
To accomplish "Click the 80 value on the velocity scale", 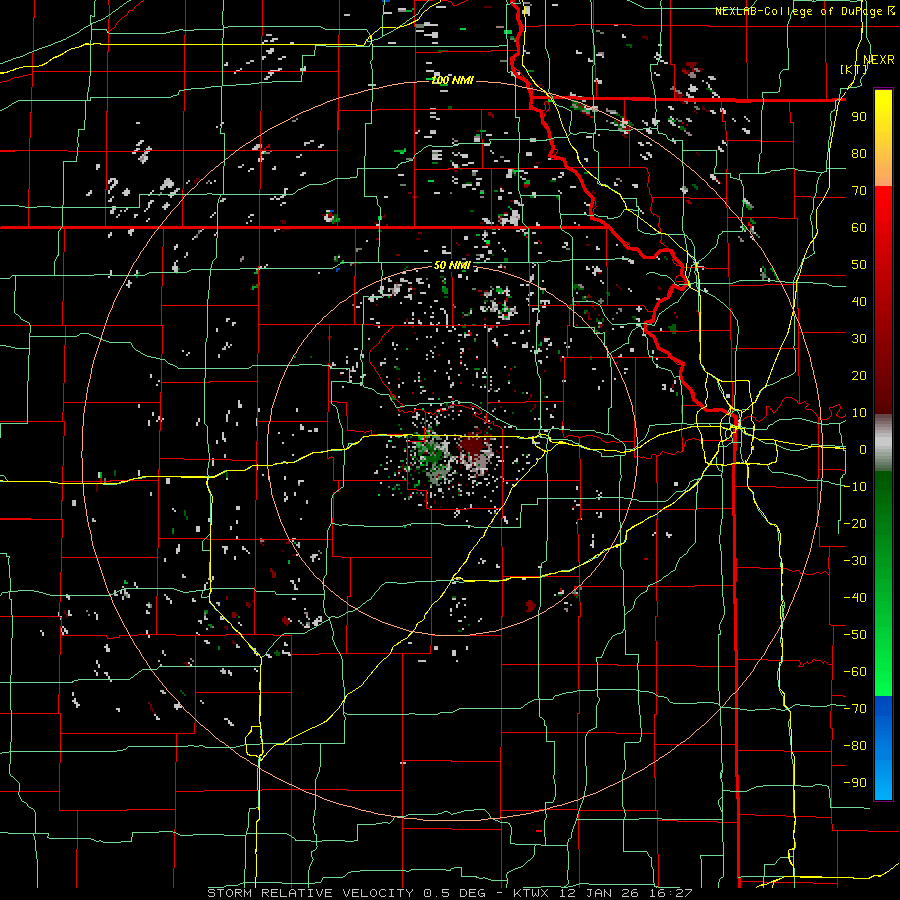I will tap(859, 154).
